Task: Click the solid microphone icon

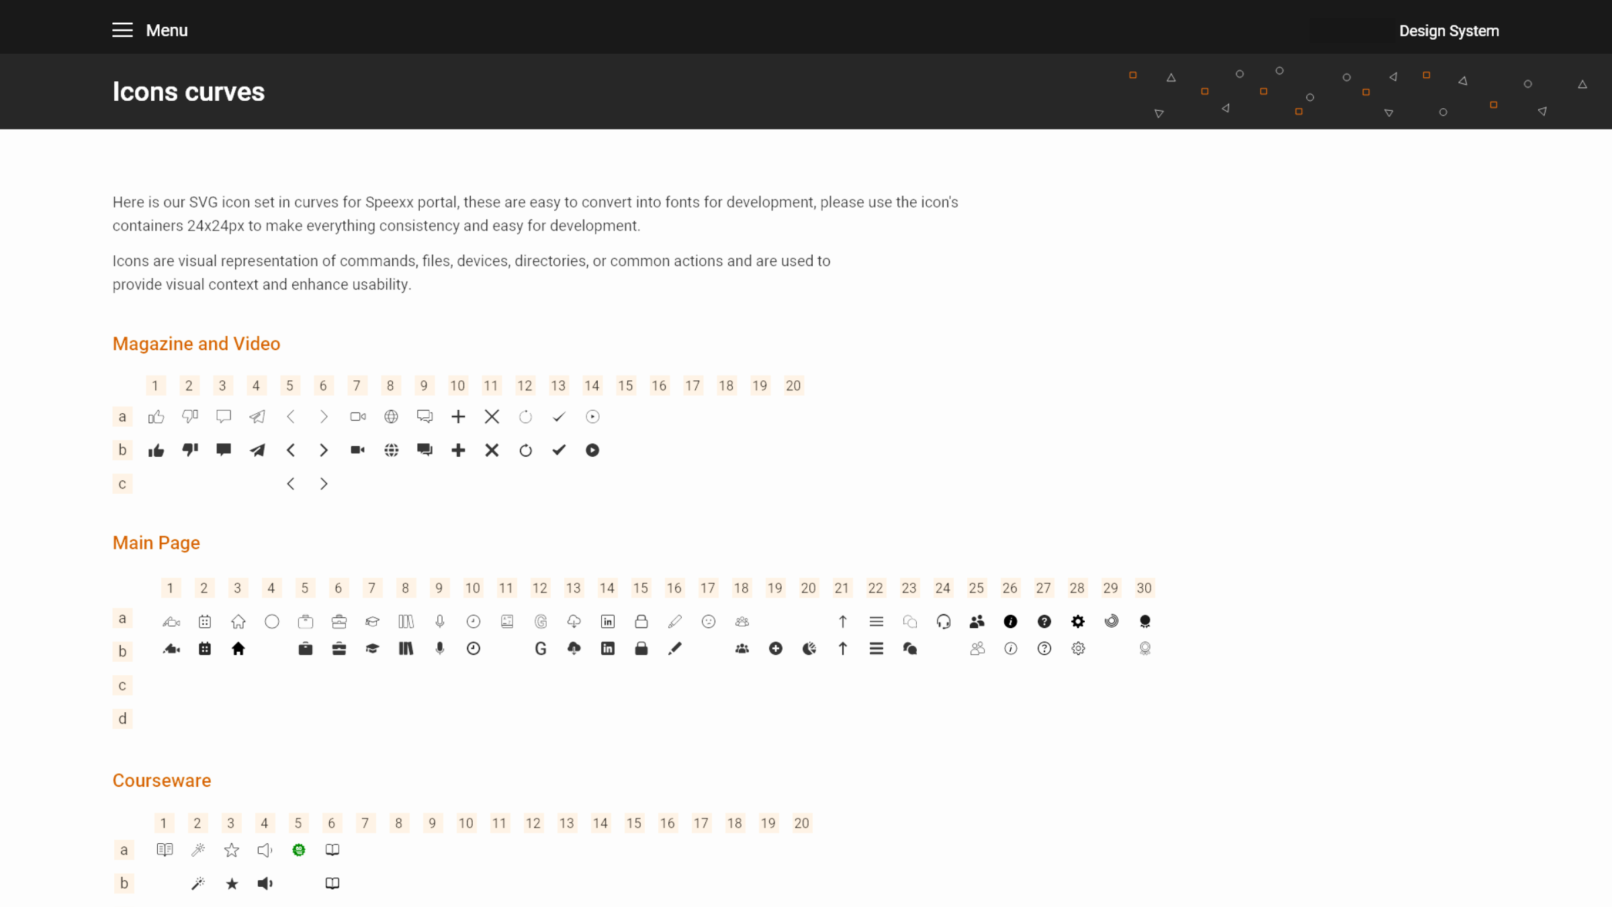Action: click(440, 649)
